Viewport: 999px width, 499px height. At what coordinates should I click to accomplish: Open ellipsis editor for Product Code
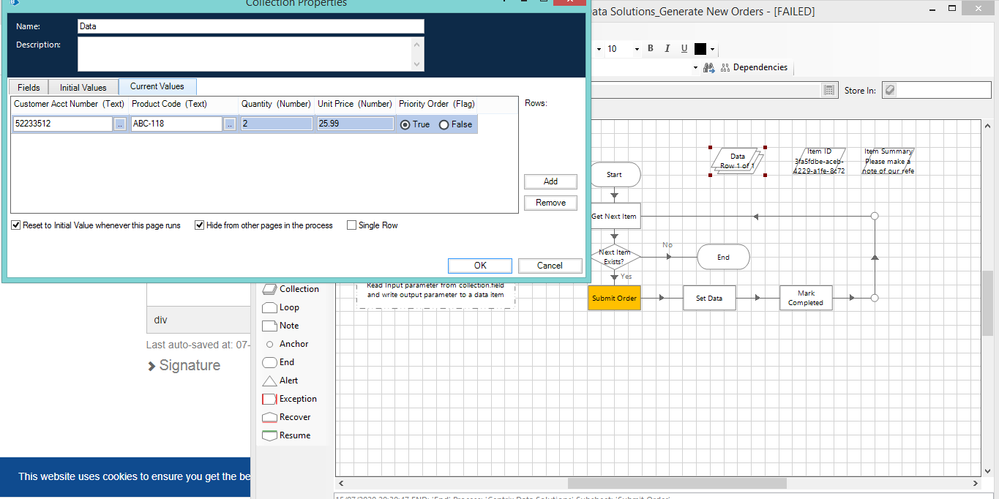pyautogui.click(x=230, y=124)
